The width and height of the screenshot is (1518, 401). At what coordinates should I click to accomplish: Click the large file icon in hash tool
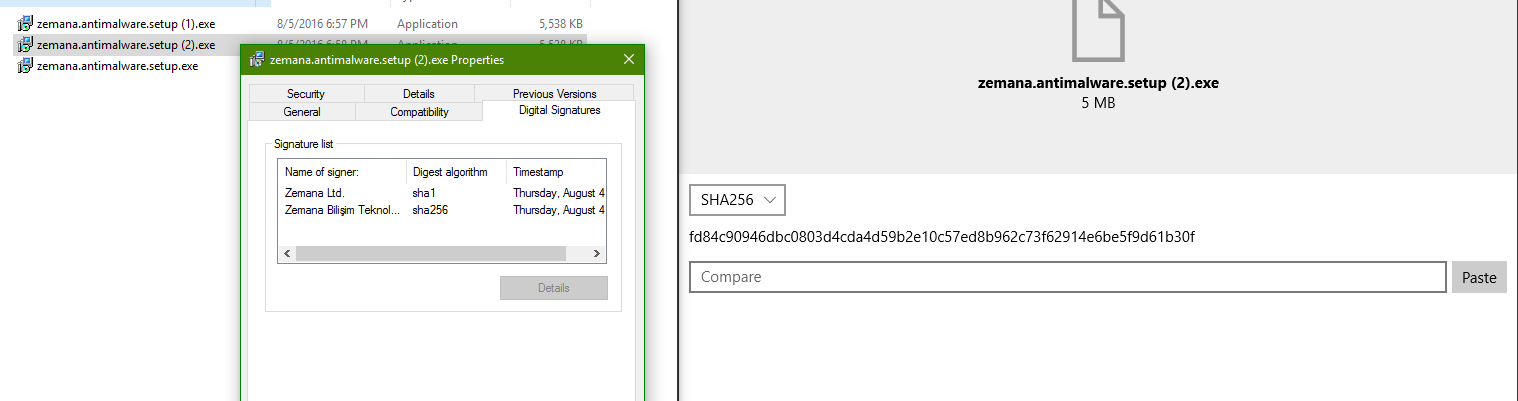pos(1097,28)
